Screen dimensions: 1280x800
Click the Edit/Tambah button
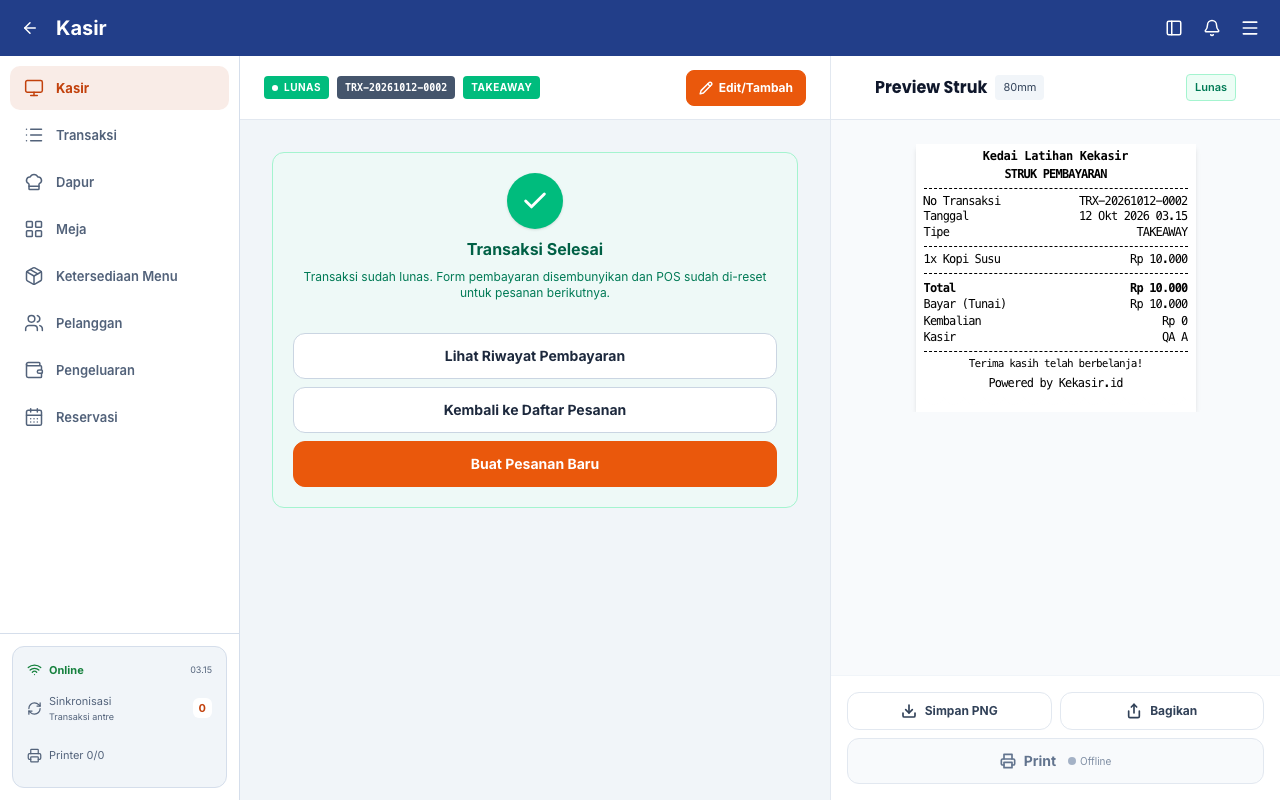pyautogui.click(x=746, y=88)
